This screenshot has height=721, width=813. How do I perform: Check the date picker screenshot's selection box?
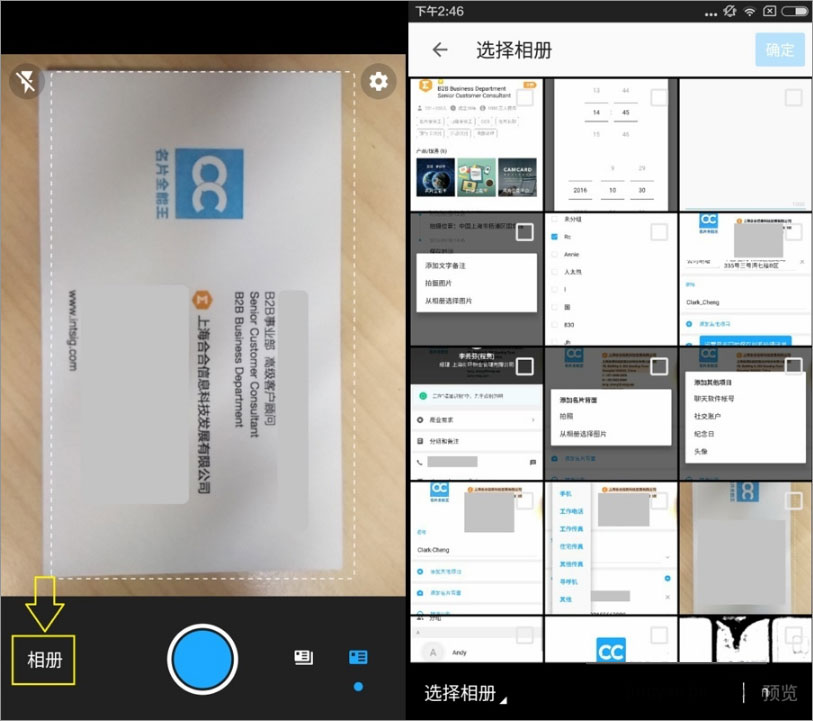(659, 97)
